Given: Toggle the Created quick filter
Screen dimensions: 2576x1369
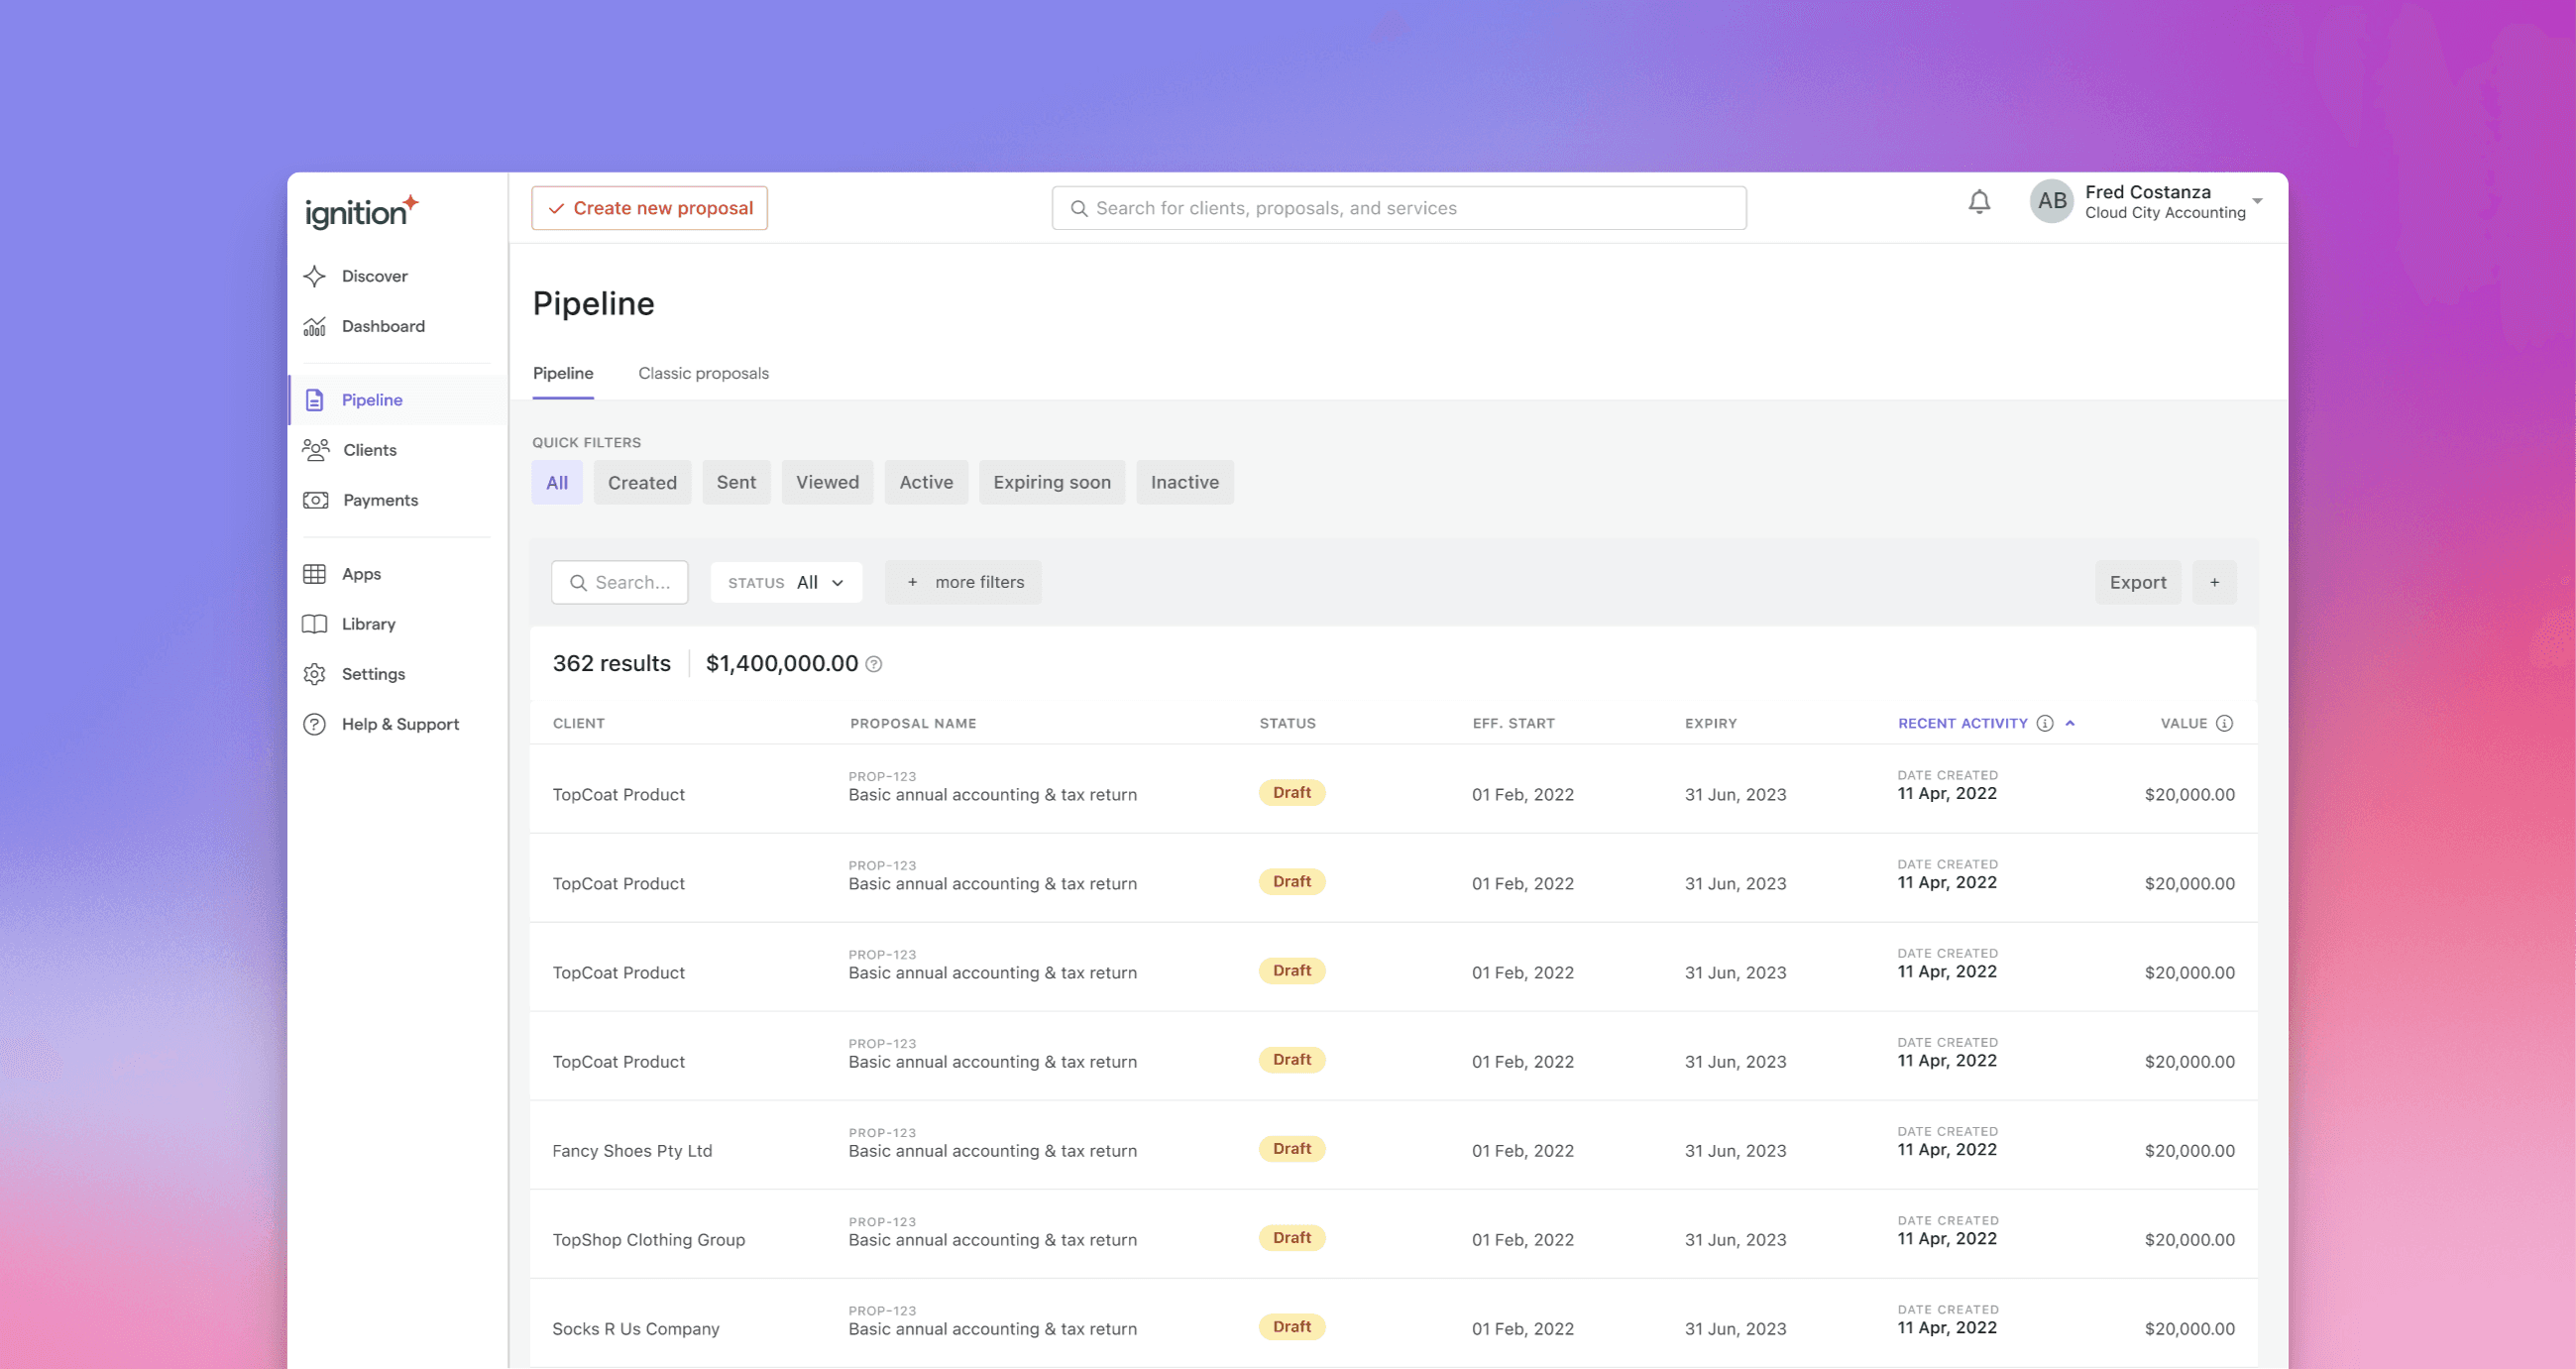Looking at the screenshot, I should click(x=642, y=482).
